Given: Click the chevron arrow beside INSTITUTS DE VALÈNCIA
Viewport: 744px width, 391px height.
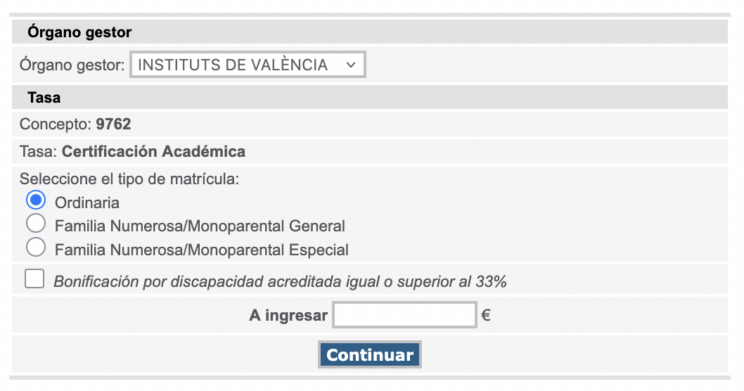Looking at the screenshot, I should point(351,65).
